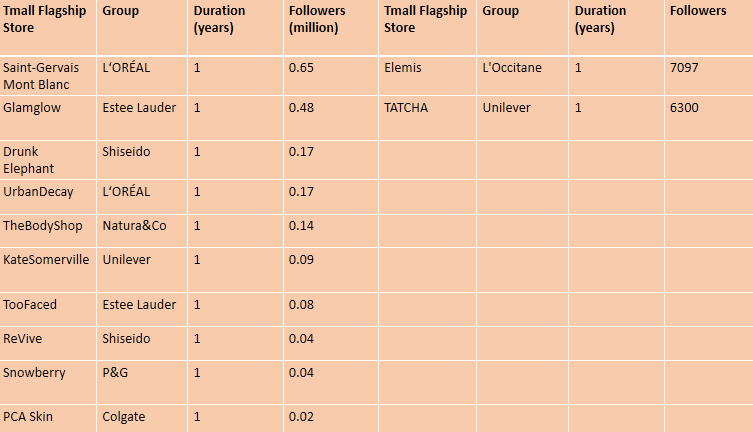This screenshot has height=432, width=753.
Task: Select the TheBodyShop cell
Action: (48, 231)
